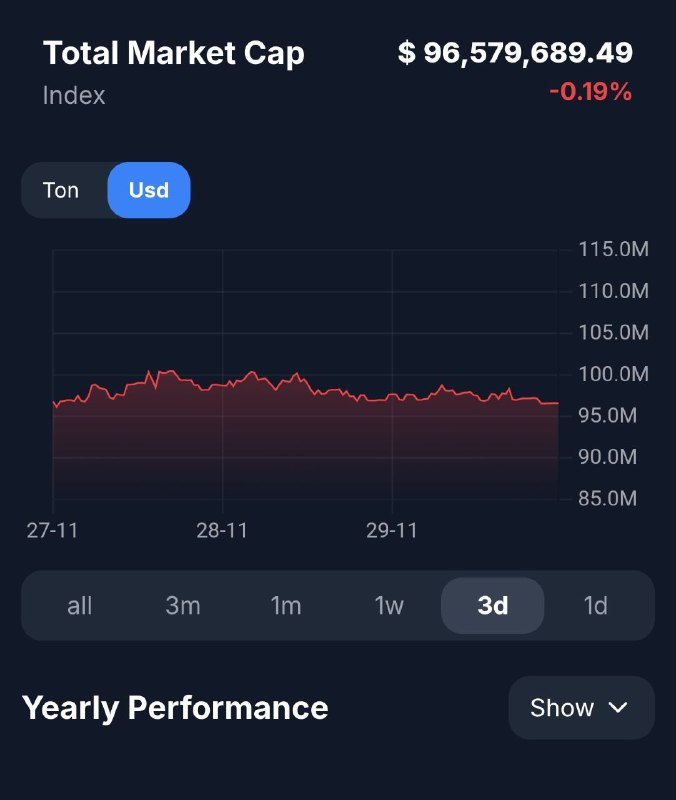Image resolution: width=676 pixels, height=800 pixels.
Task: Switch currency to Ton
Action: pyautogui.click(x=61, y=190)
